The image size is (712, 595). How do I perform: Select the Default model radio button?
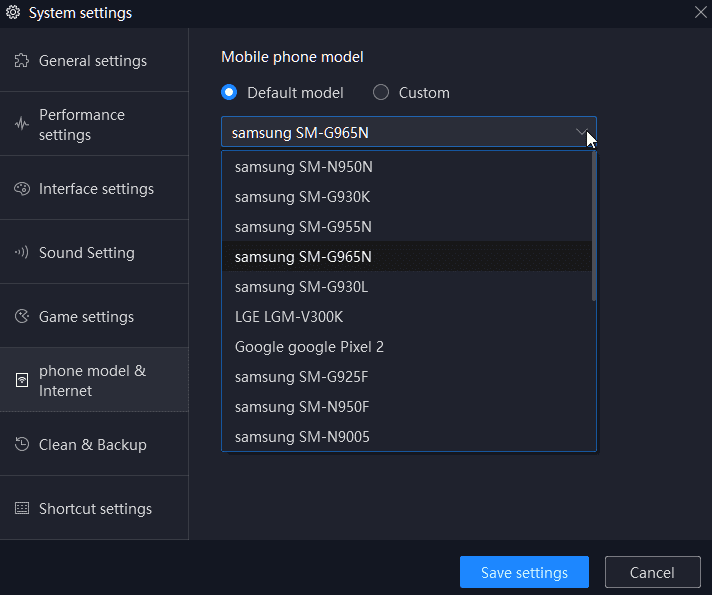229,93
